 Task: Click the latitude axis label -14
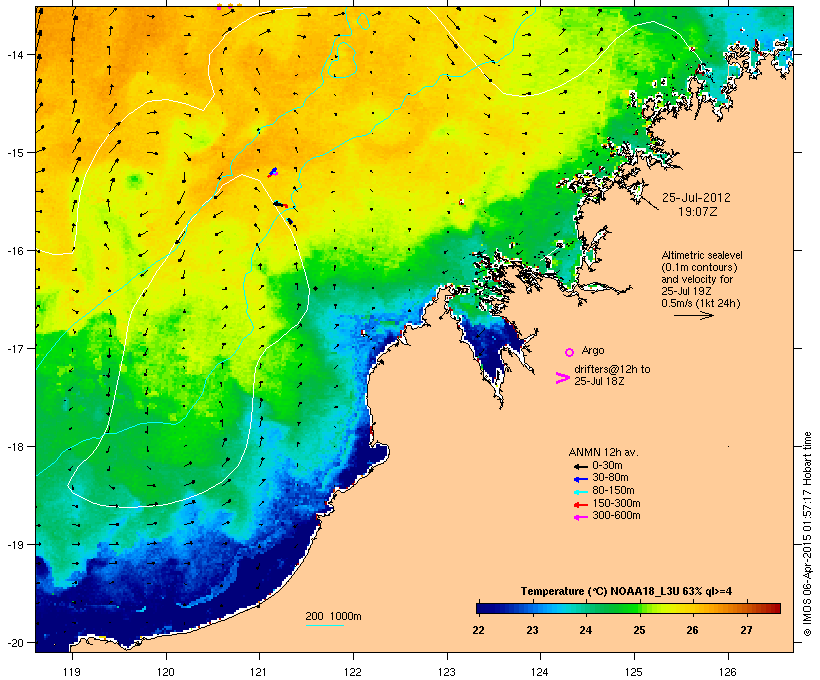click(15, 54)
